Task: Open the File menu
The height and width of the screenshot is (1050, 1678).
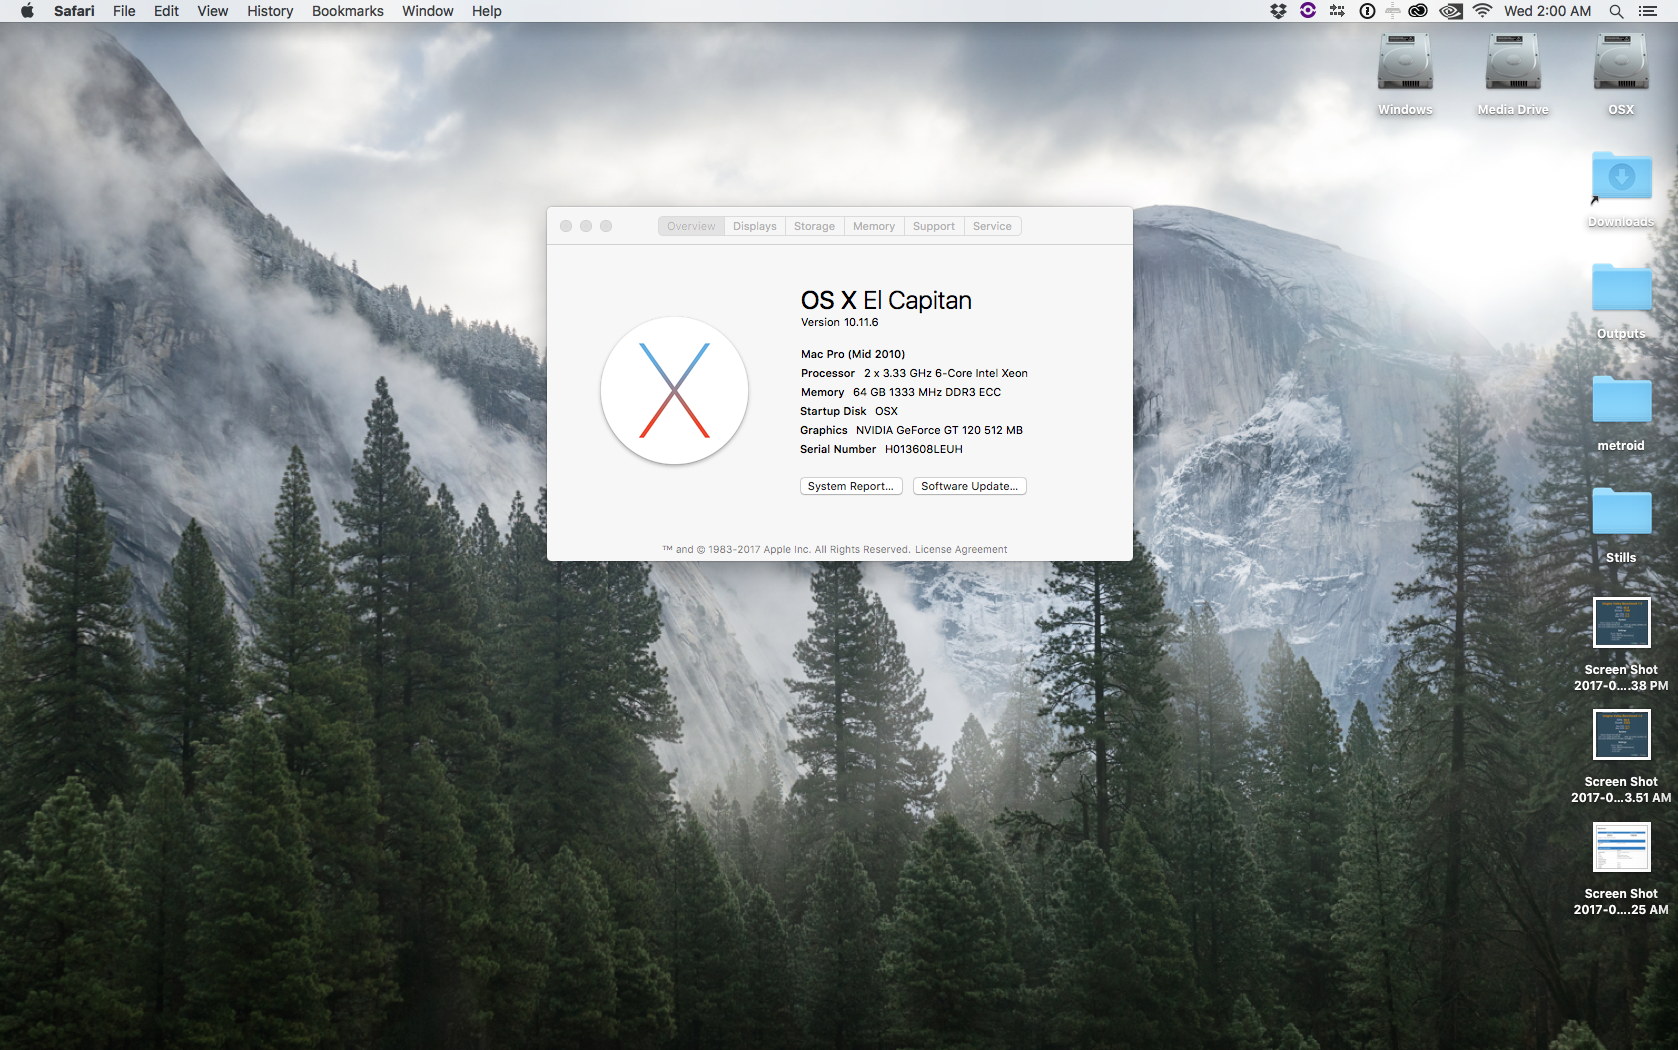Action: point(124,11)
